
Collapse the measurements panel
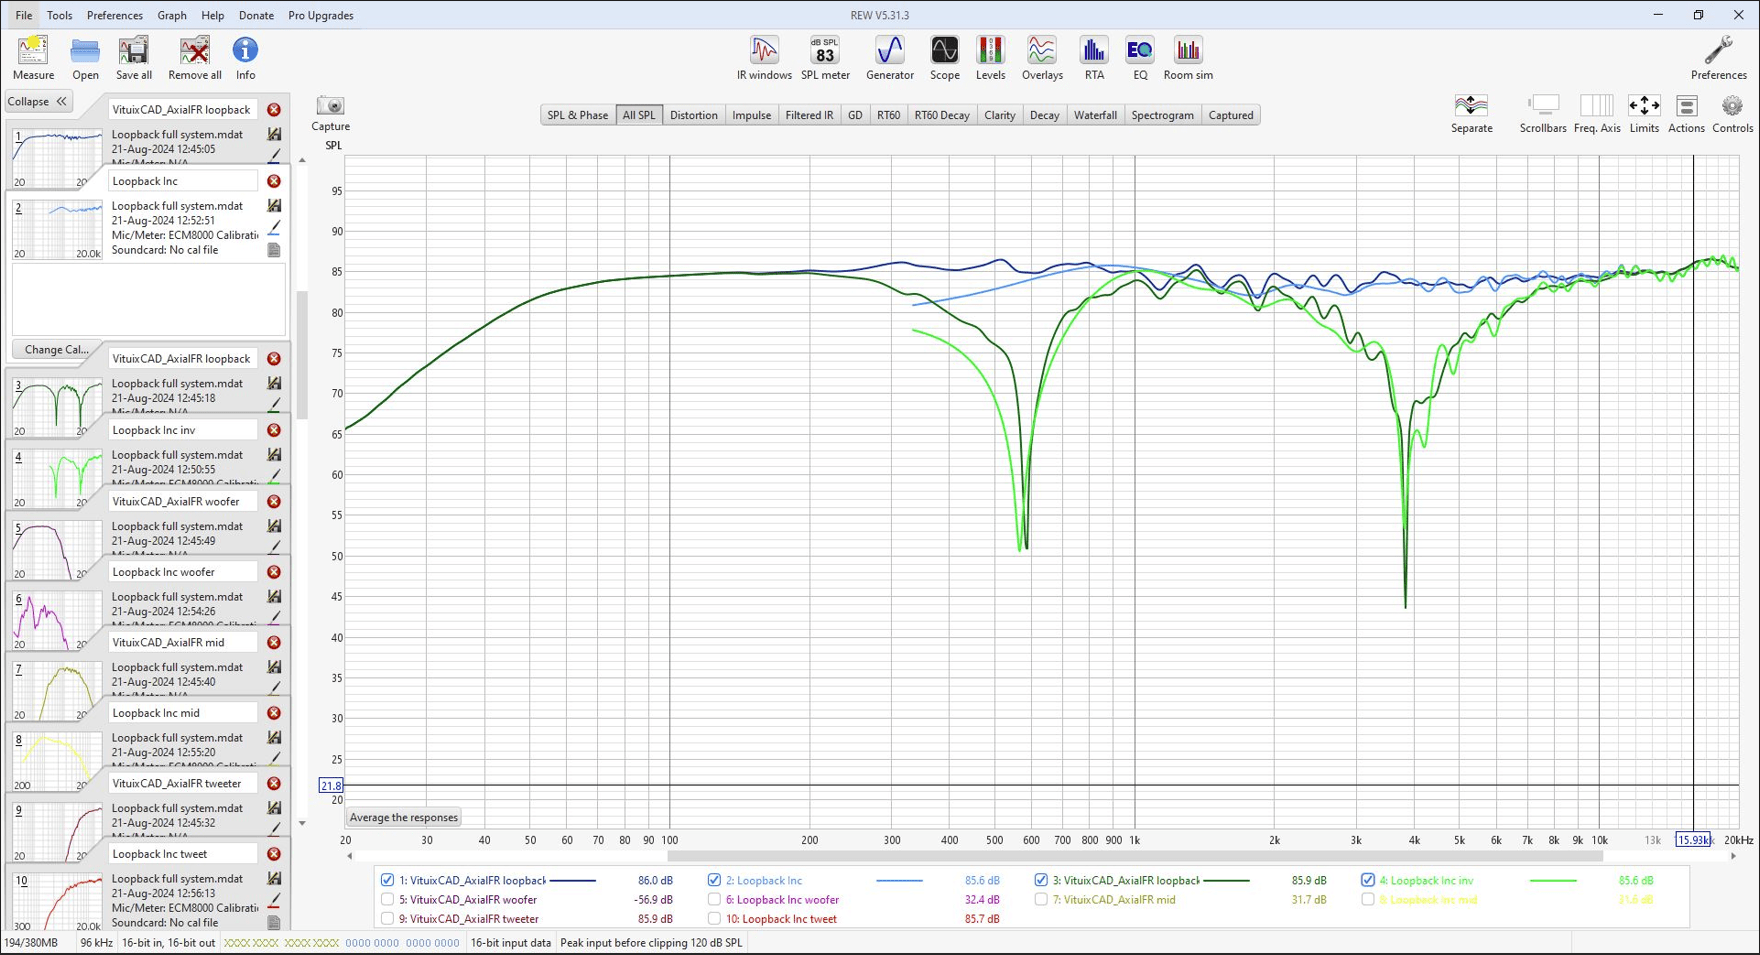(x=38, y=101)
